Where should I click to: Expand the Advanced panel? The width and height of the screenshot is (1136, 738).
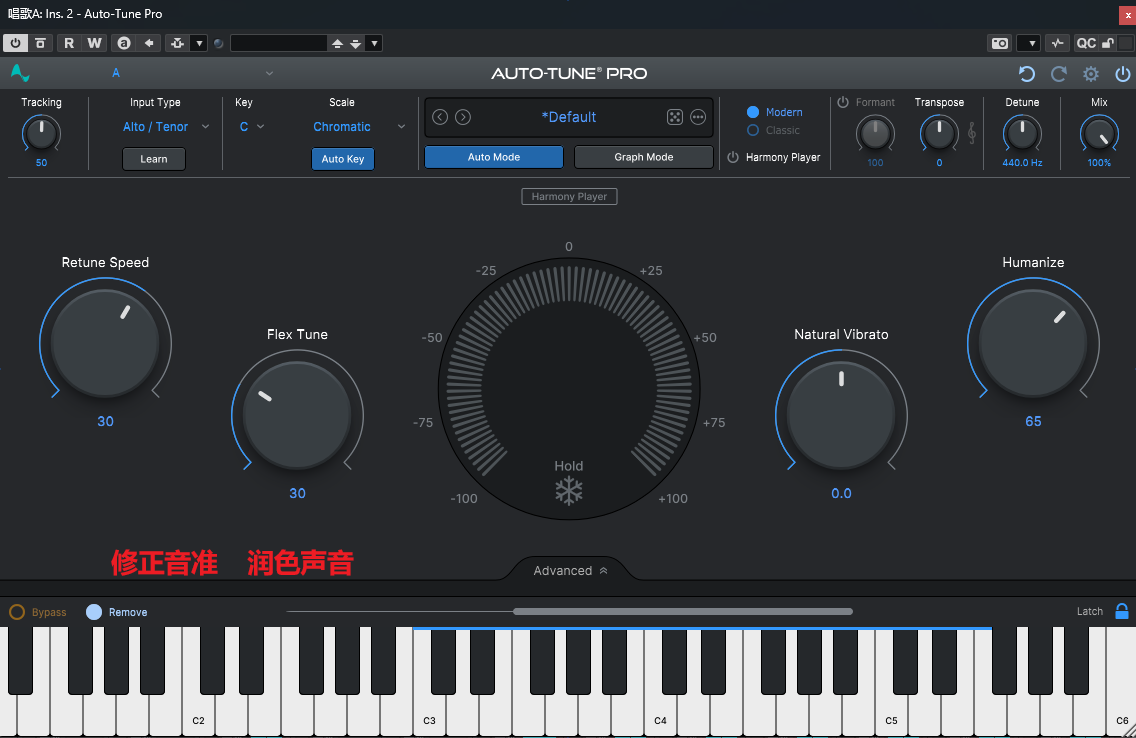(570, 571)
